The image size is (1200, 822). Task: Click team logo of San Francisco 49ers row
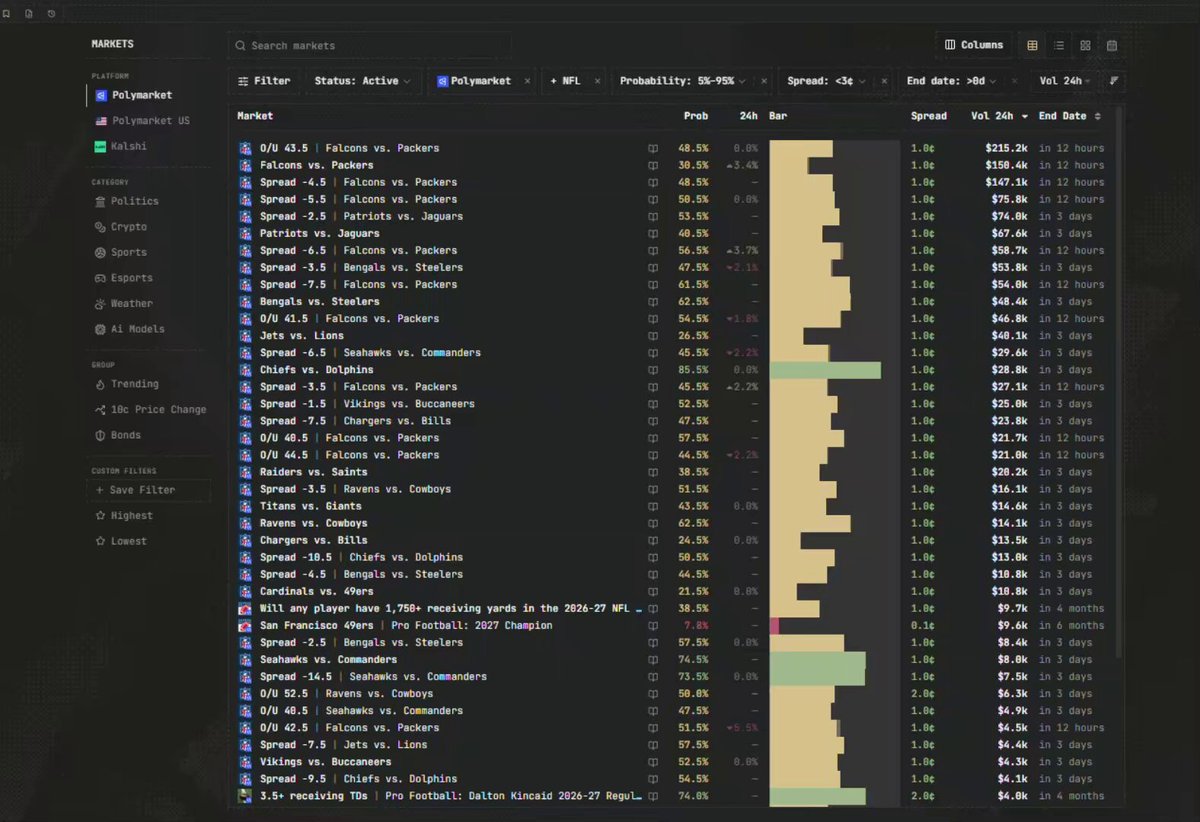(245, 625)
